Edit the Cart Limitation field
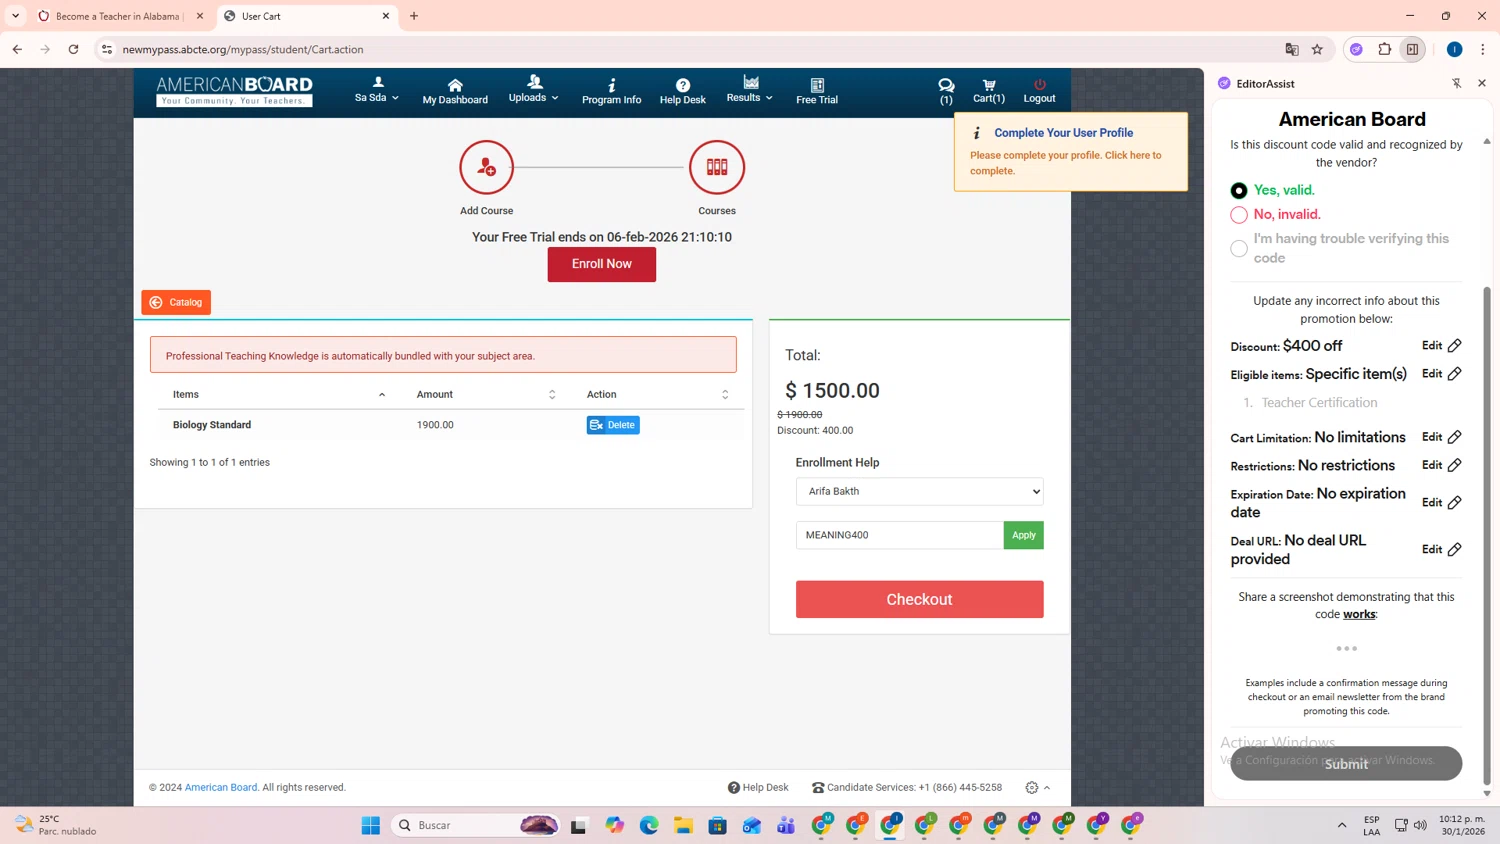 (1441, 437)
